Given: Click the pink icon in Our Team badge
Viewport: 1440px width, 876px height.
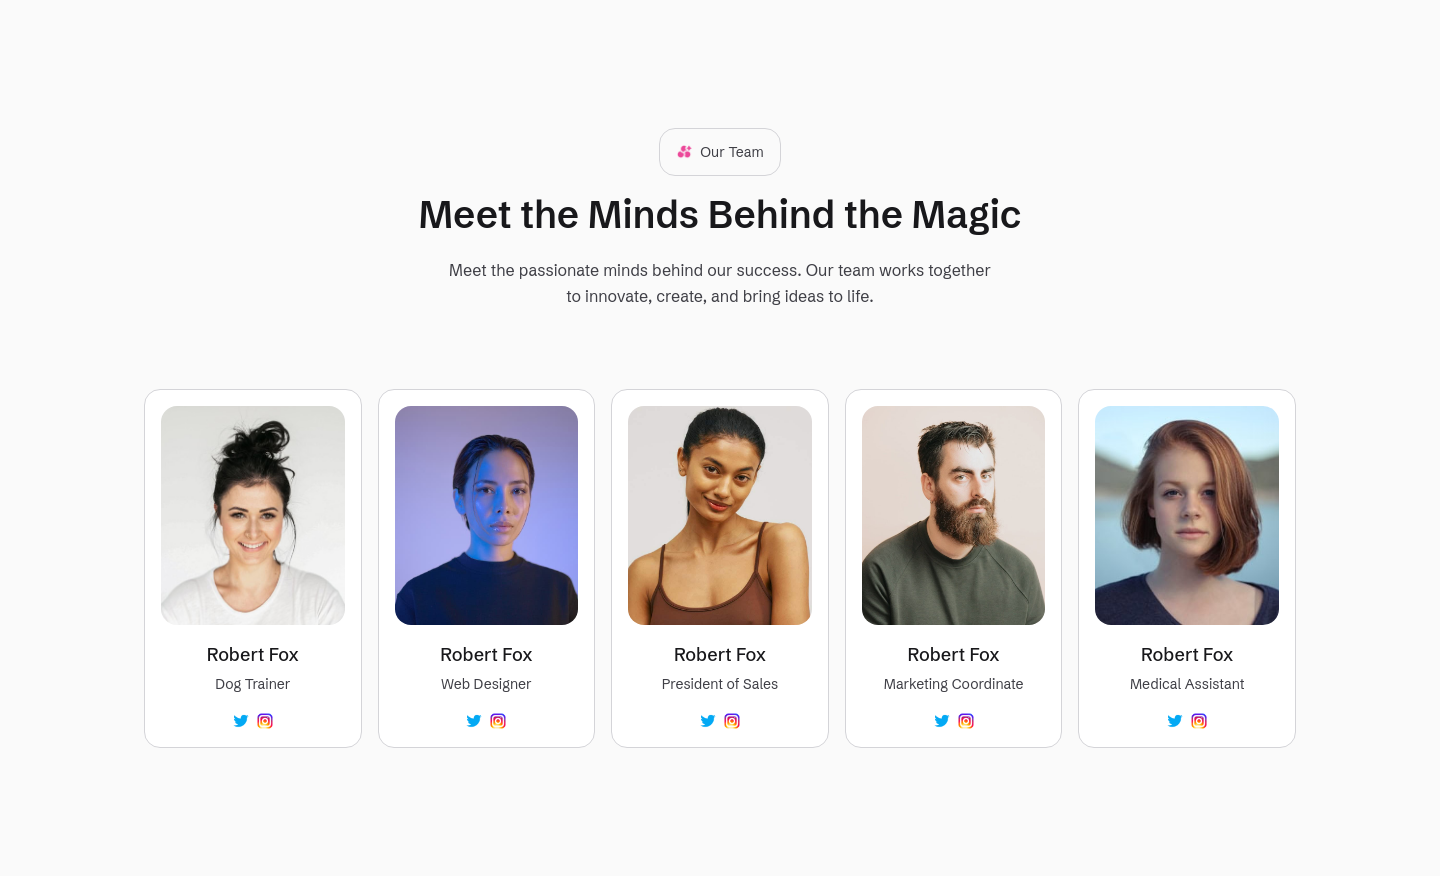Looking at the screenshot, I should pos(684,152).
